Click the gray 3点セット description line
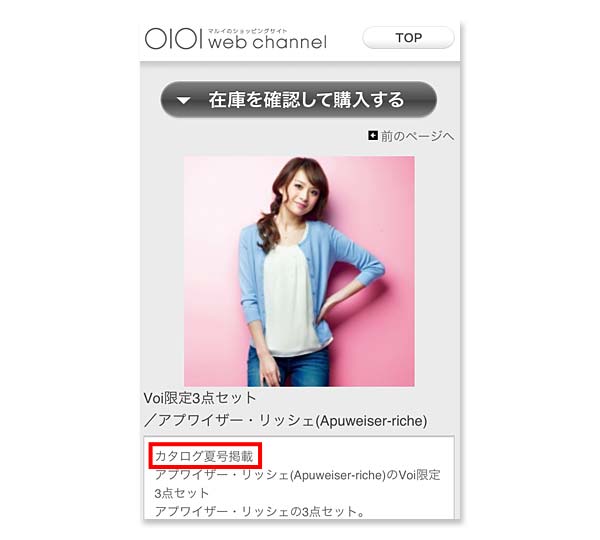This screenshot has width=600, height=540. click(182, 493)
